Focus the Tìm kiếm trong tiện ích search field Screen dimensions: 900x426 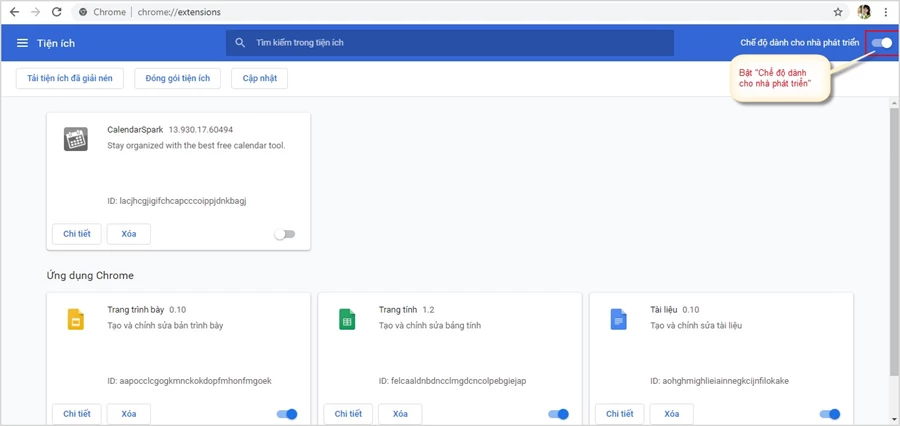click(449, 43)
